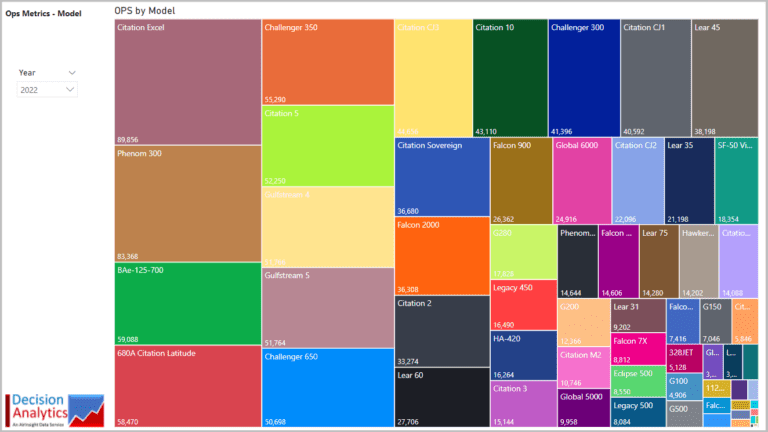This screenshot has width=768, height=432.
Task: Select the G150 gray tile
Action: [x=716, y=321]
